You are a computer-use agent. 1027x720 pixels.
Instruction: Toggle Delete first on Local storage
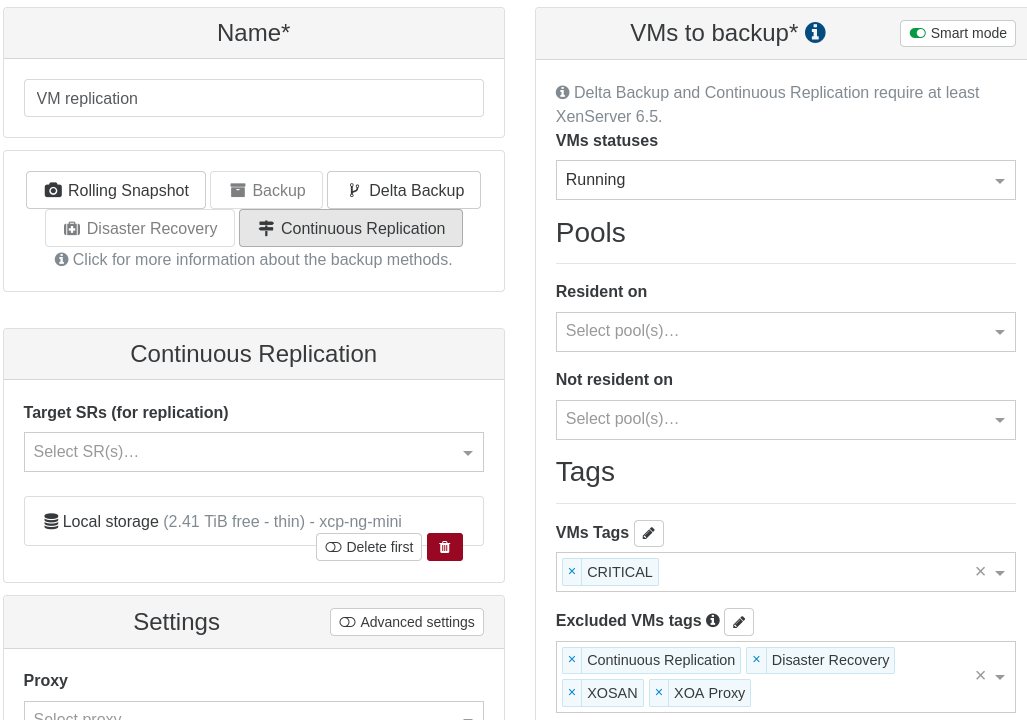(369, 547)
